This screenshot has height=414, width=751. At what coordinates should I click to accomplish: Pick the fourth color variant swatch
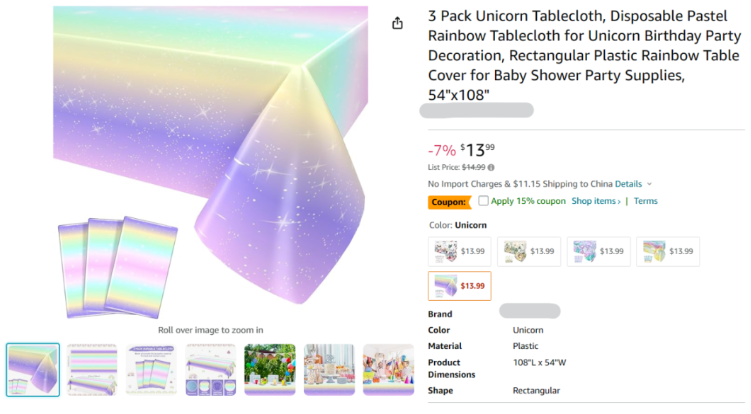[x=667, y=251]
